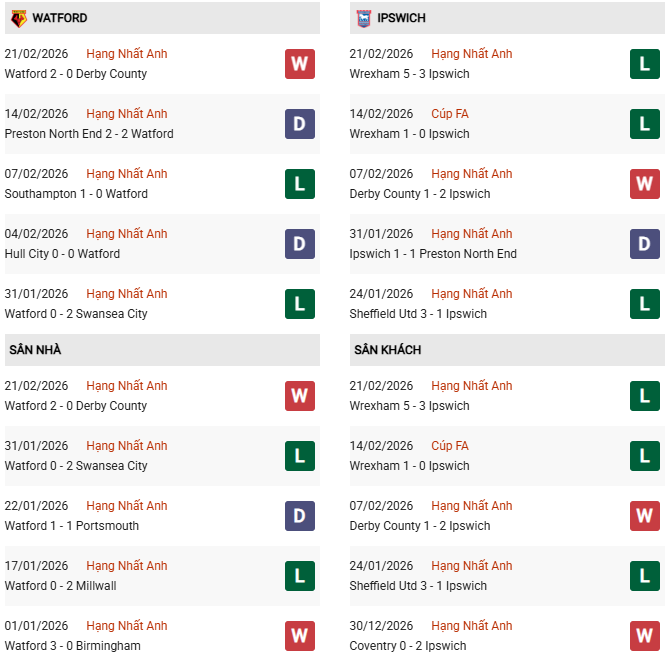Click the Watford team header title
This screenshot has height=659, width=666.
(59, 18)
